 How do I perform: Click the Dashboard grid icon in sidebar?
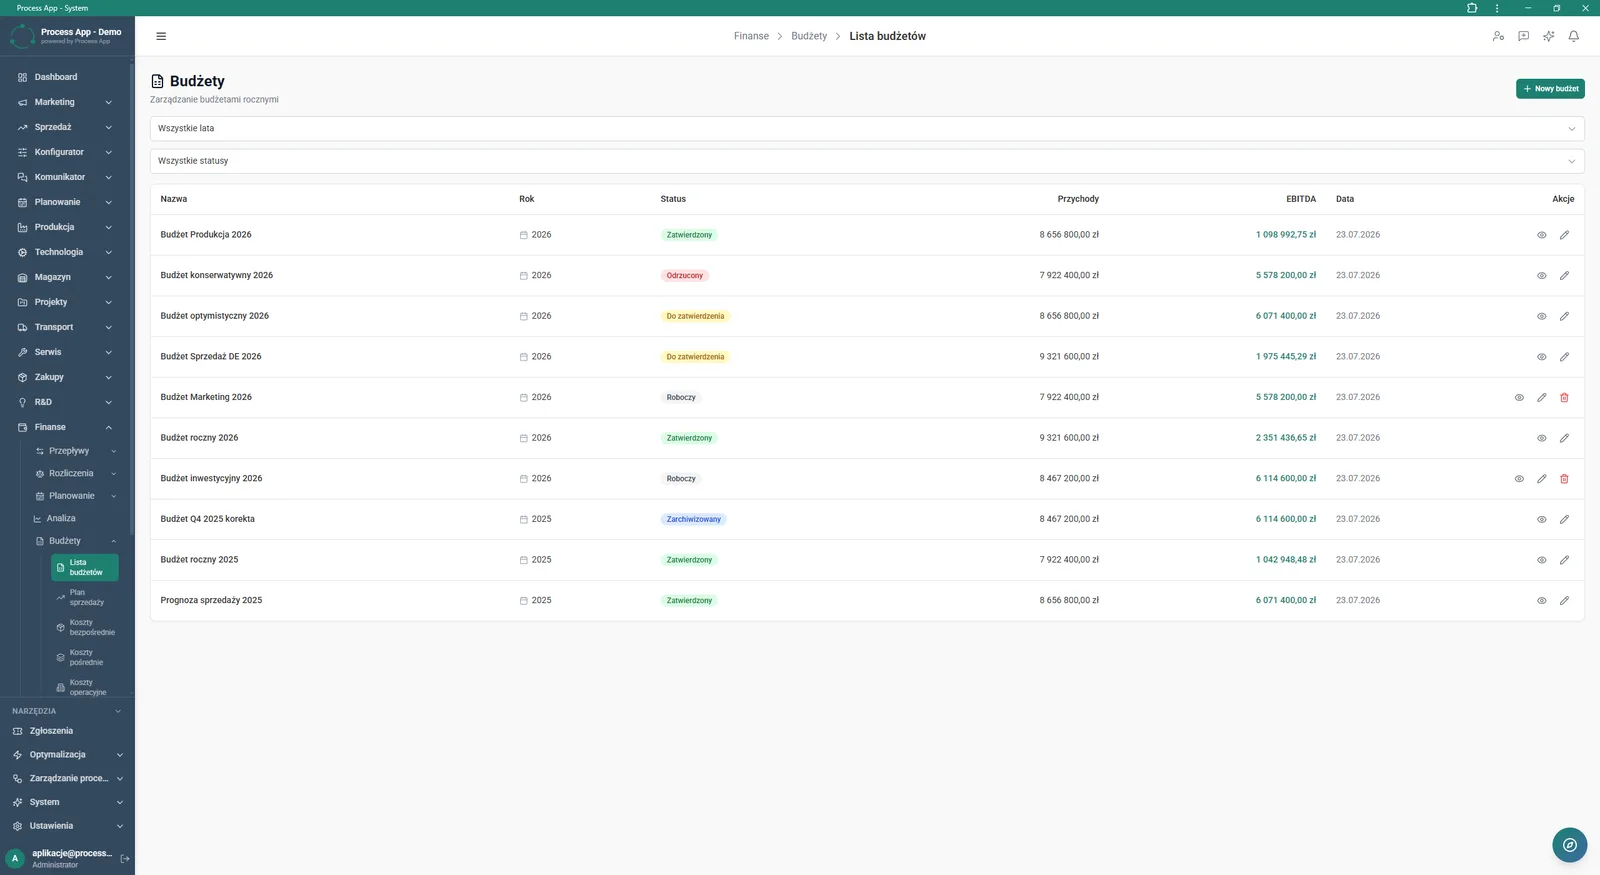(x=22, y=77)
